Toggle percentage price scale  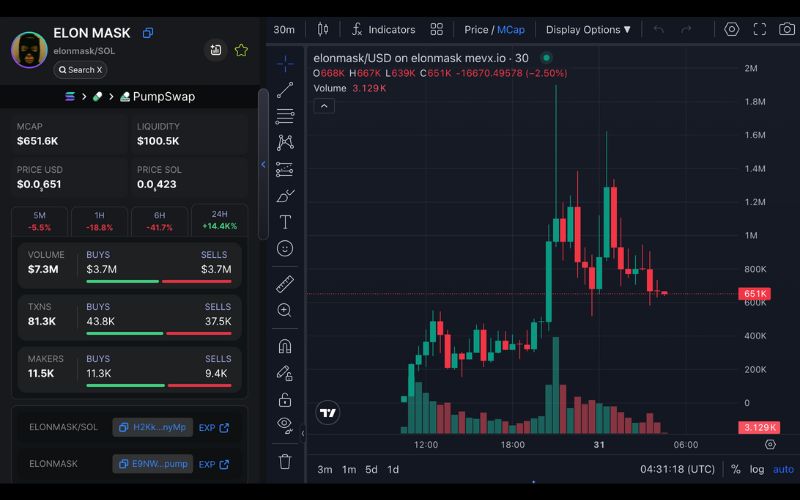pos(735,469)
